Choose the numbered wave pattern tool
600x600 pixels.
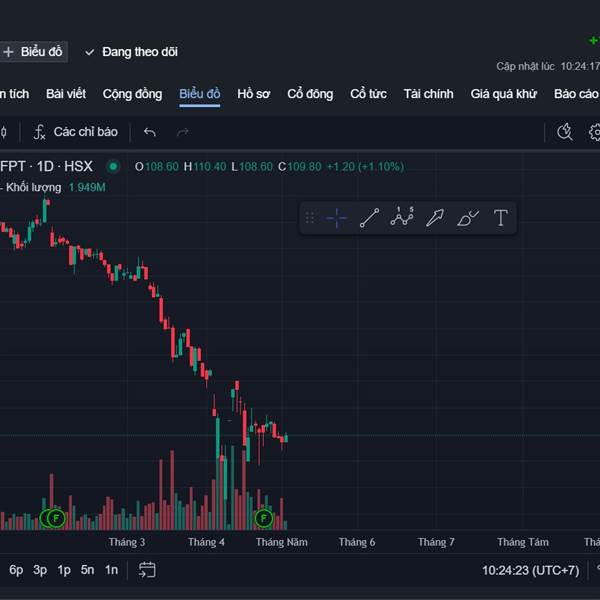tap(402, 218)
